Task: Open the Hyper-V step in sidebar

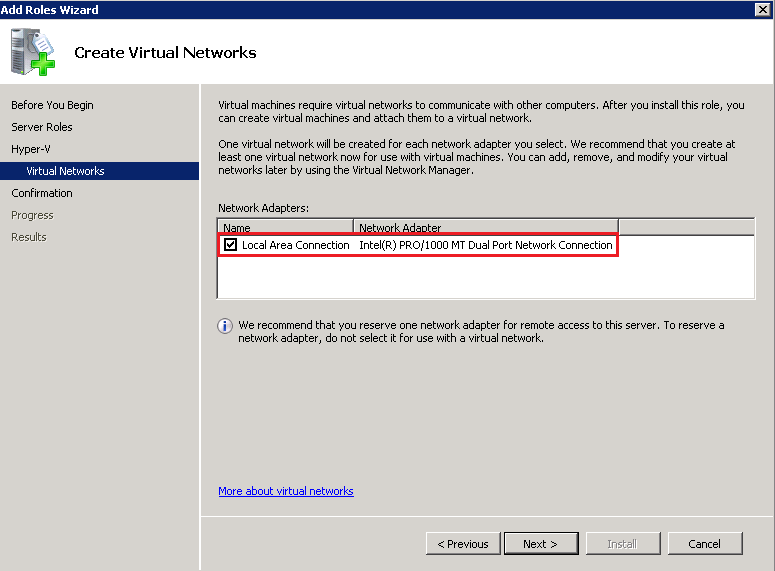Action: click(x=31, y=149)
